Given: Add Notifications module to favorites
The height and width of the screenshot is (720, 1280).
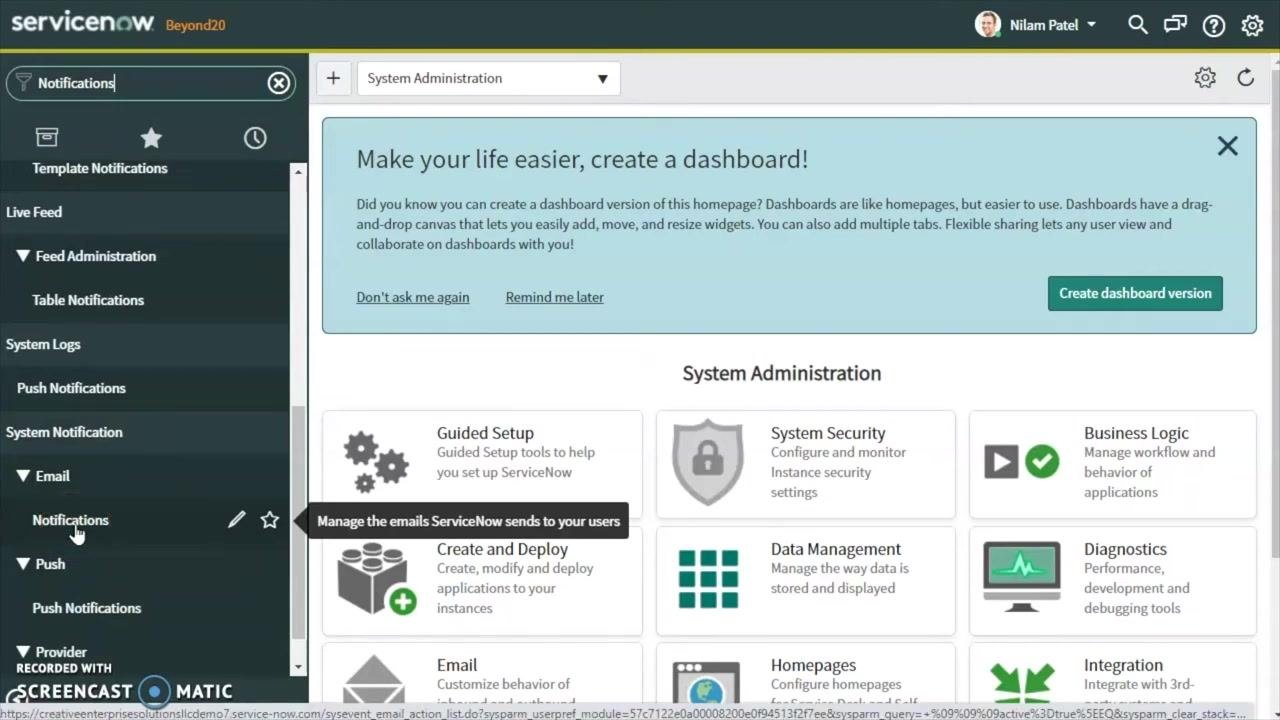Looking at the screenshot, I should pos(270,520).
